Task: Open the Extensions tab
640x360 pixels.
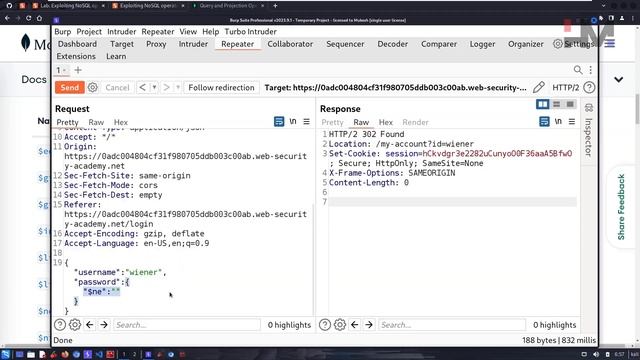Action: [x=76, y=56]
